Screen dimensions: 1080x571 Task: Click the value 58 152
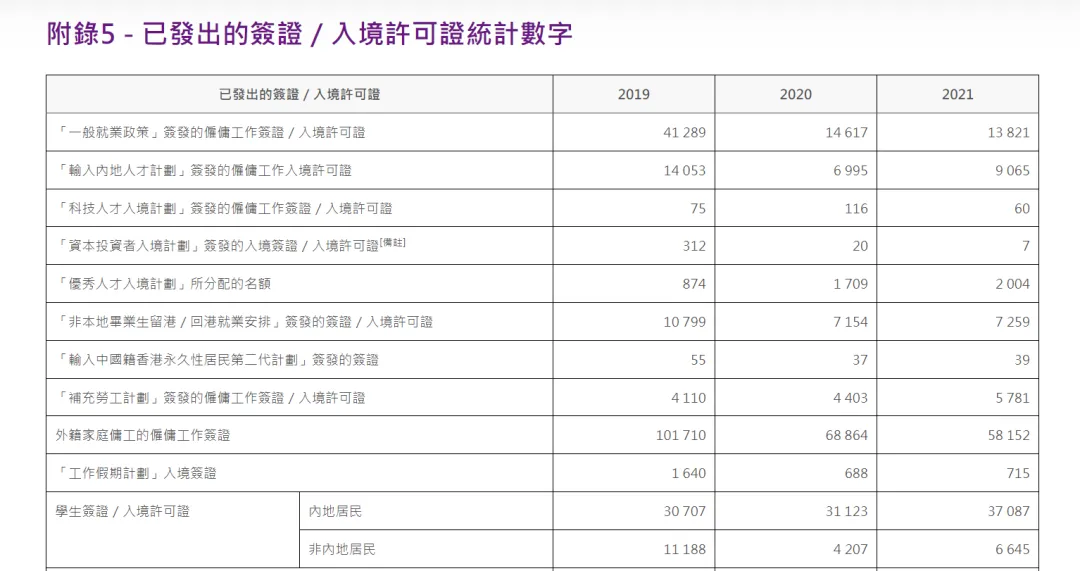(1008, 435)
